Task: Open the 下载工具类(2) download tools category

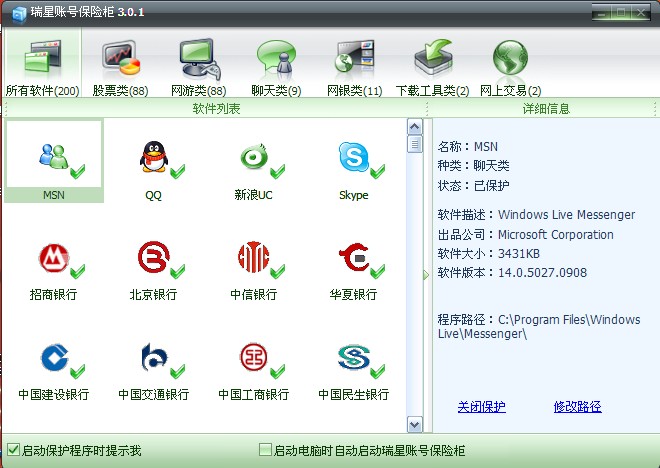Action: tap(433, 58)
